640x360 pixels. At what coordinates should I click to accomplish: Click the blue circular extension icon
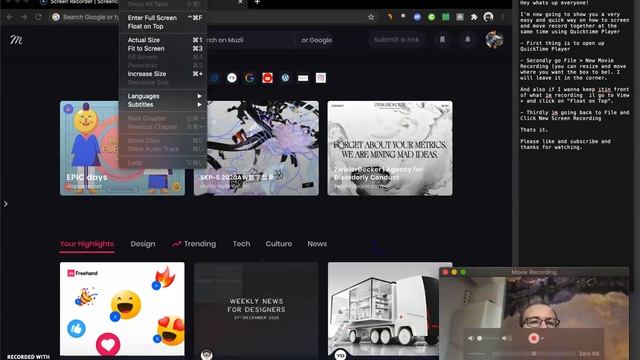click(x=417, y=17)
